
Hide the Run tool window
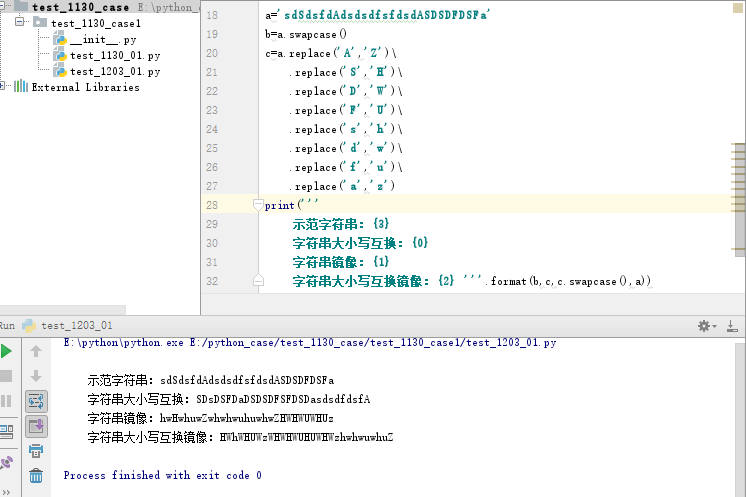click(736, 326)
